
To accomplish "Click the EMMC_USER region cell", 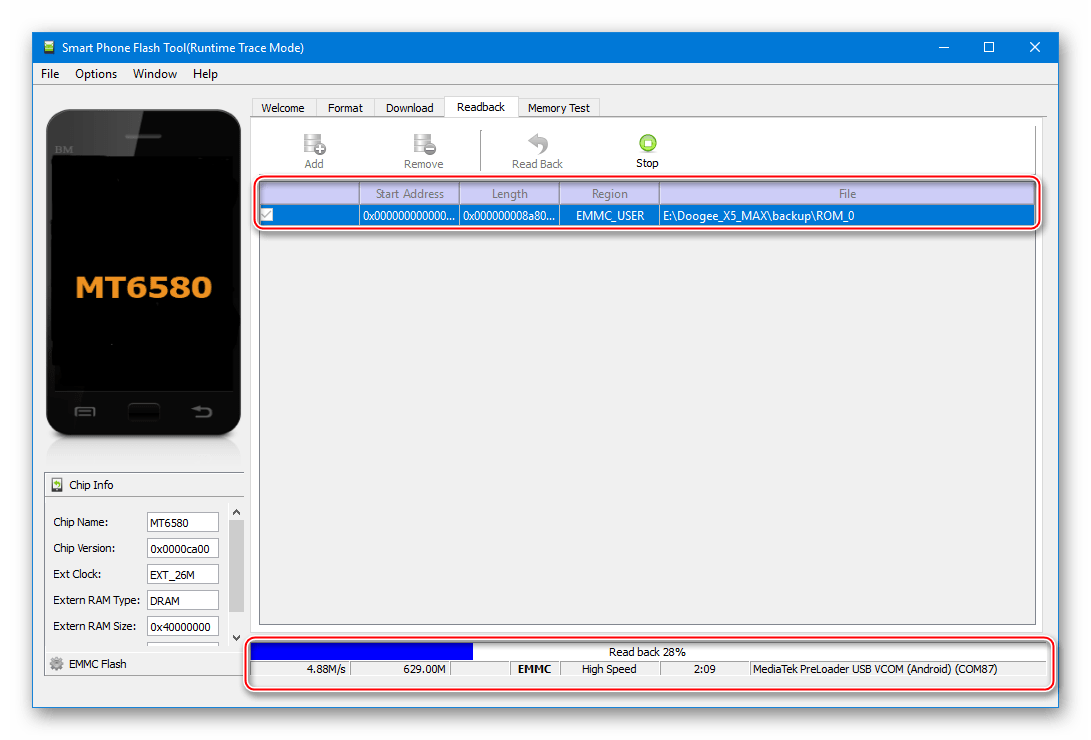I will tap(610, 216).
